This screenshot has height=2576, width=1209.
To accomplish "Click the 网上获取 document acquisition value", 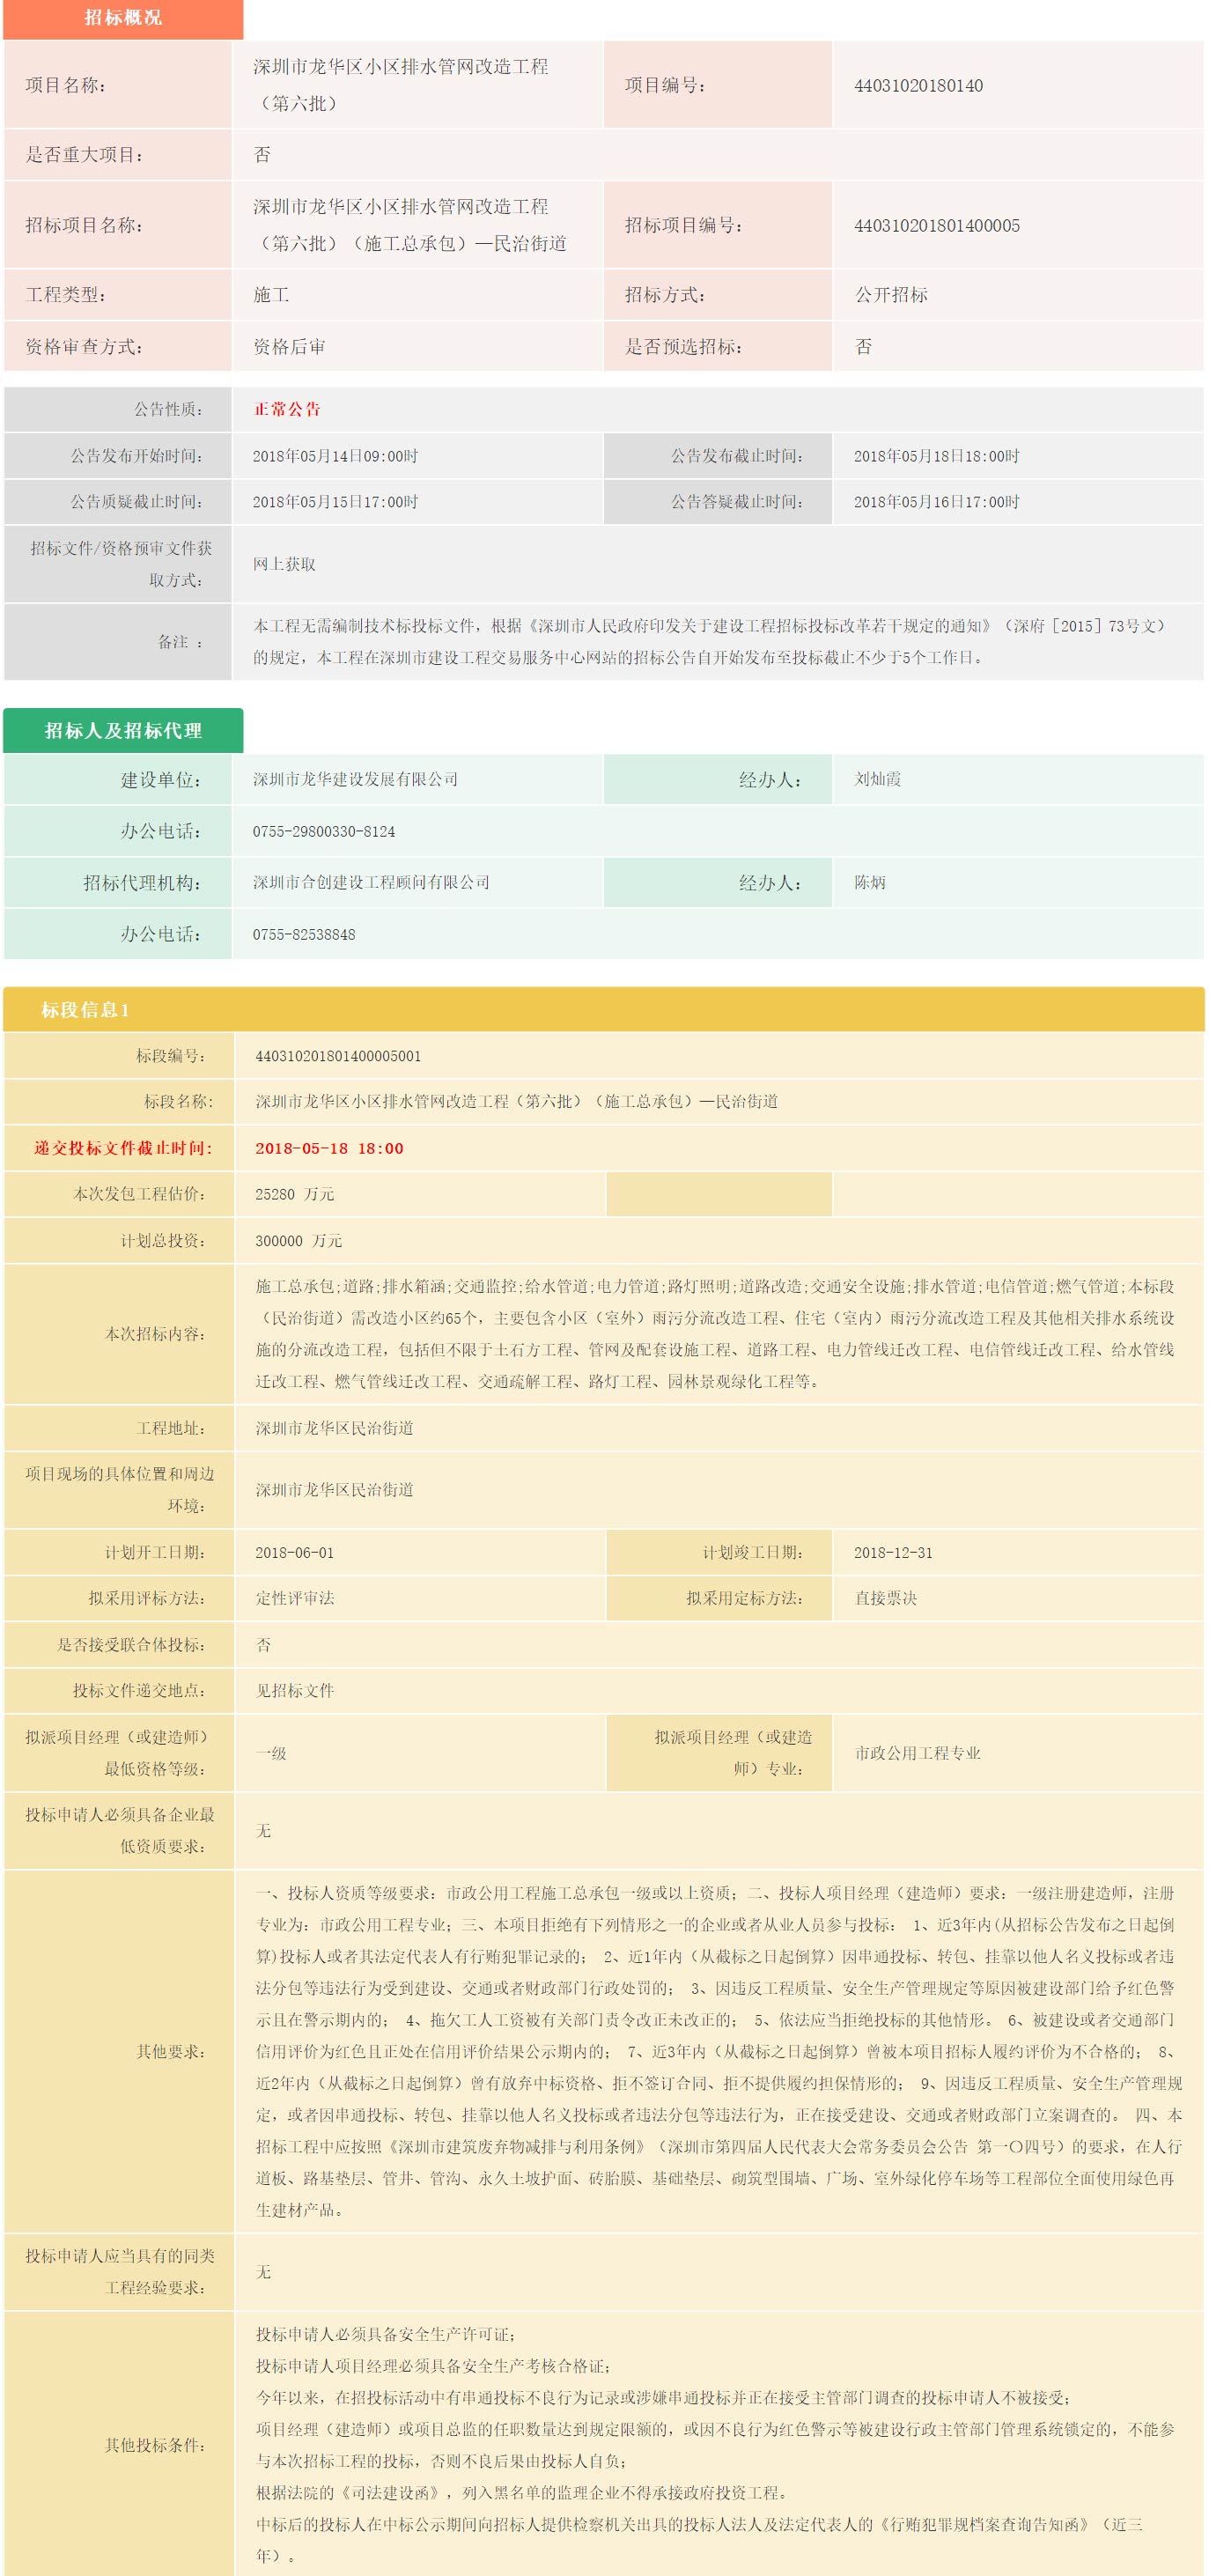I will 284,564.
